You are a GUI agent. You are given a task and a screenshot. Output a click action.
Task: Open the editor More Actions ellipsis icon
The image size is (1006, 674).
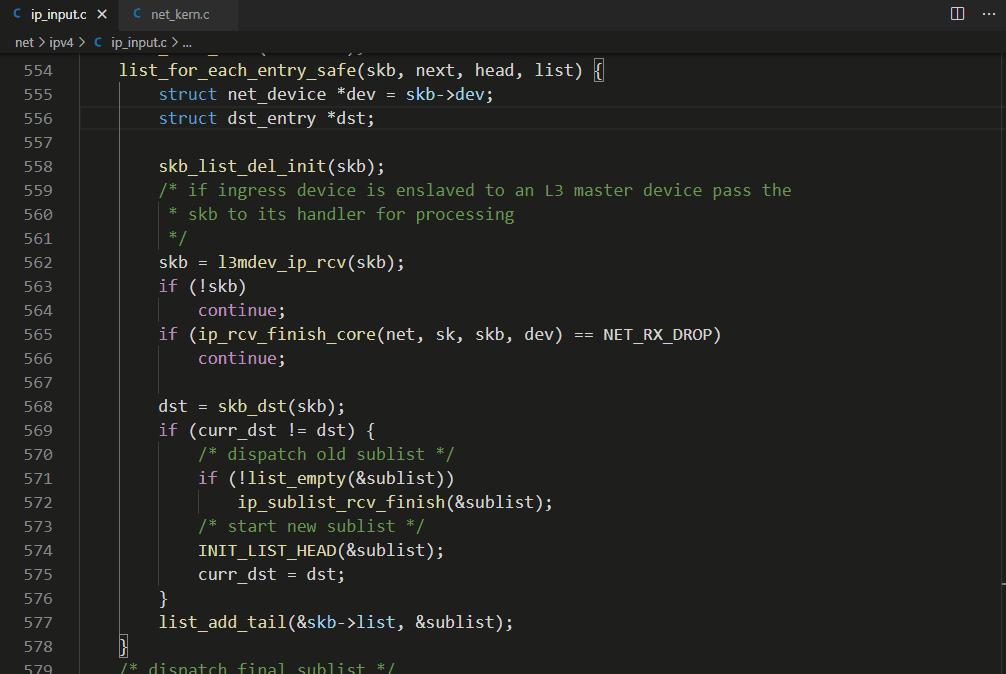pyautogui.click(x=988, y=13)
